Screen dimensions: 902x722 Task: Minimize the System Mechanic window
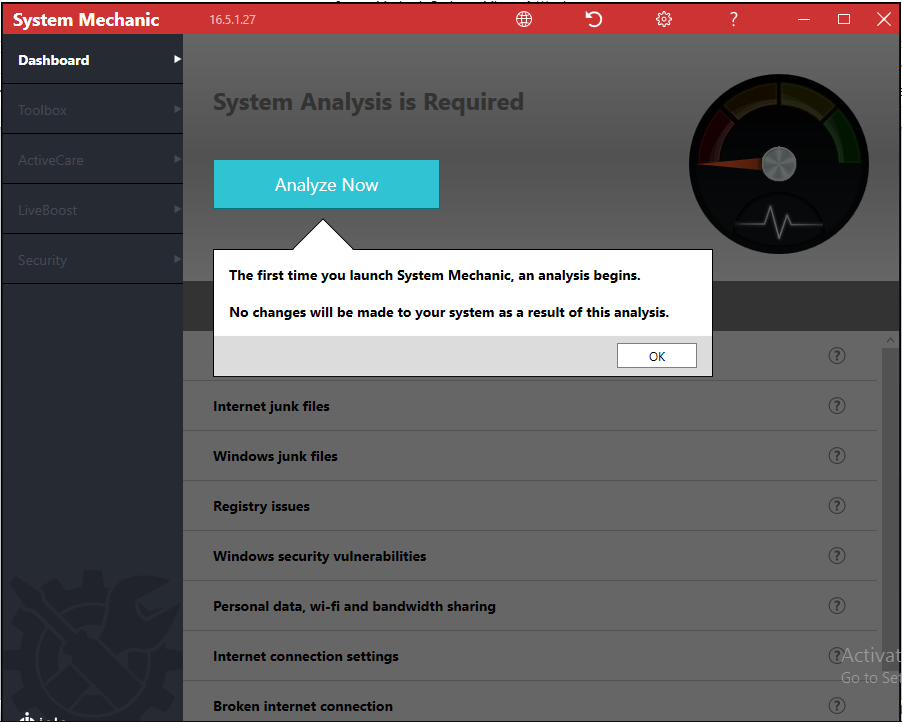(x=804, y=19)
